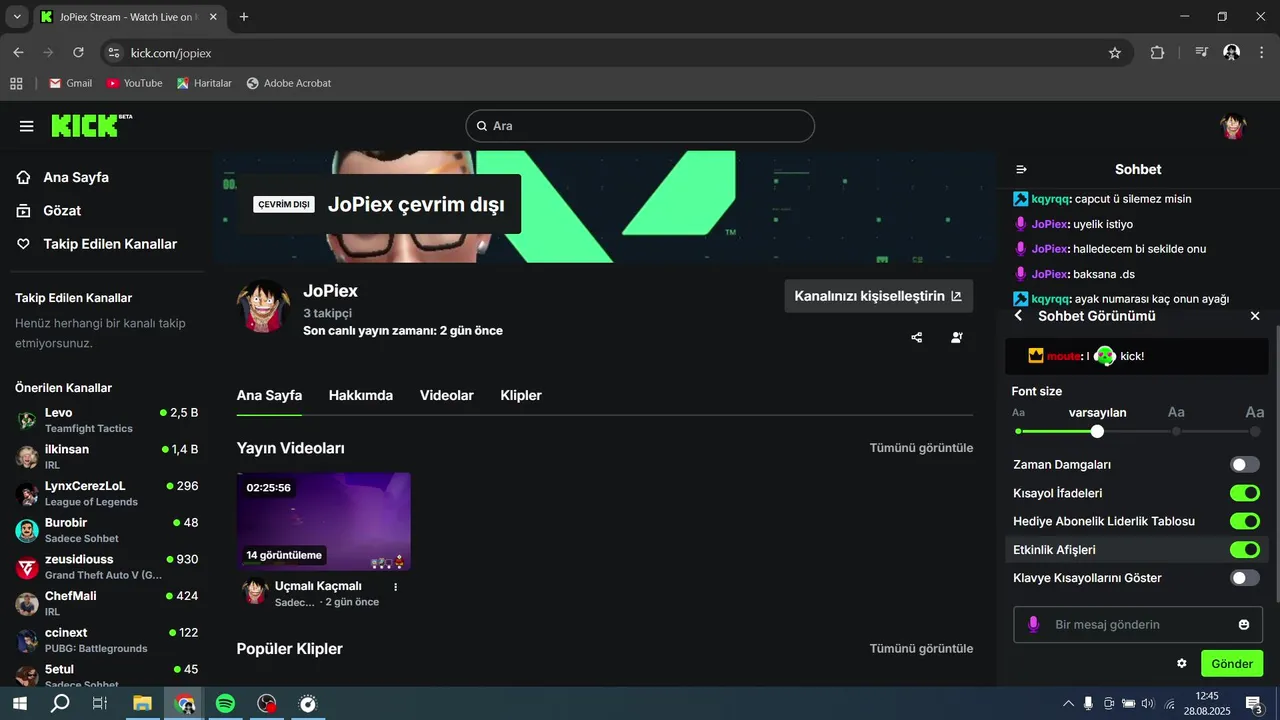
Task: Click the share icon under channel button
Action: [917, 338]
